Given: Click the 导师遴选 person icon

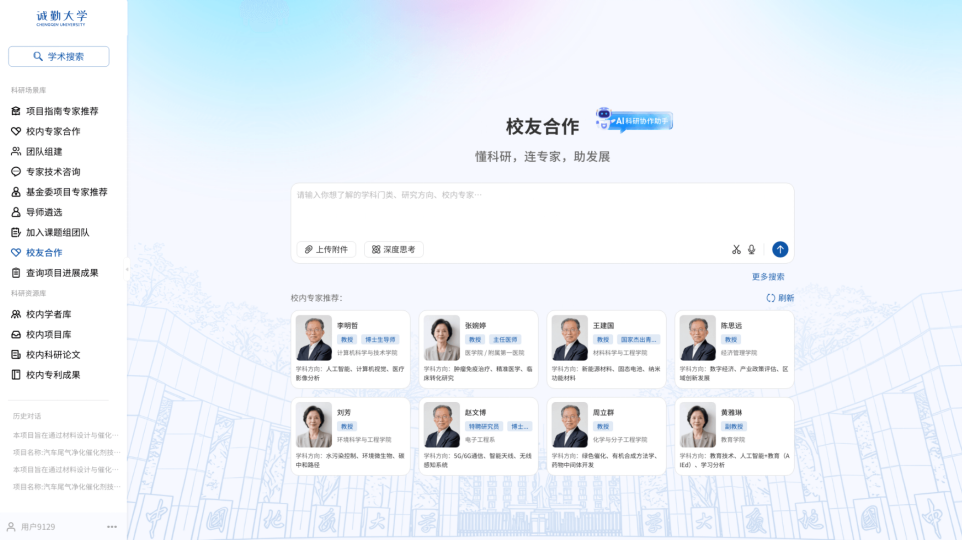Looking at the screenshot, I should [16, 212].
